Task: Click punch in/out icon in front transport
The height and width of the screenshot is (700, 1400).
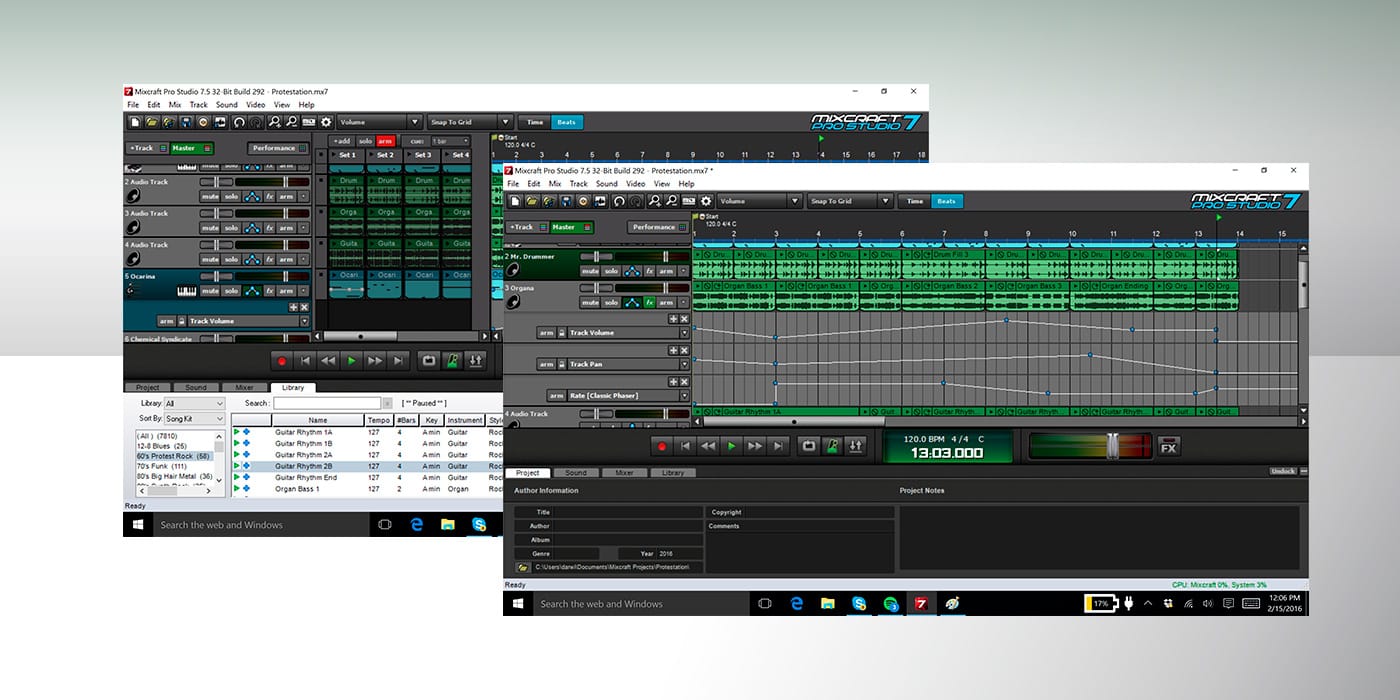Action: [x=855, y=446]
